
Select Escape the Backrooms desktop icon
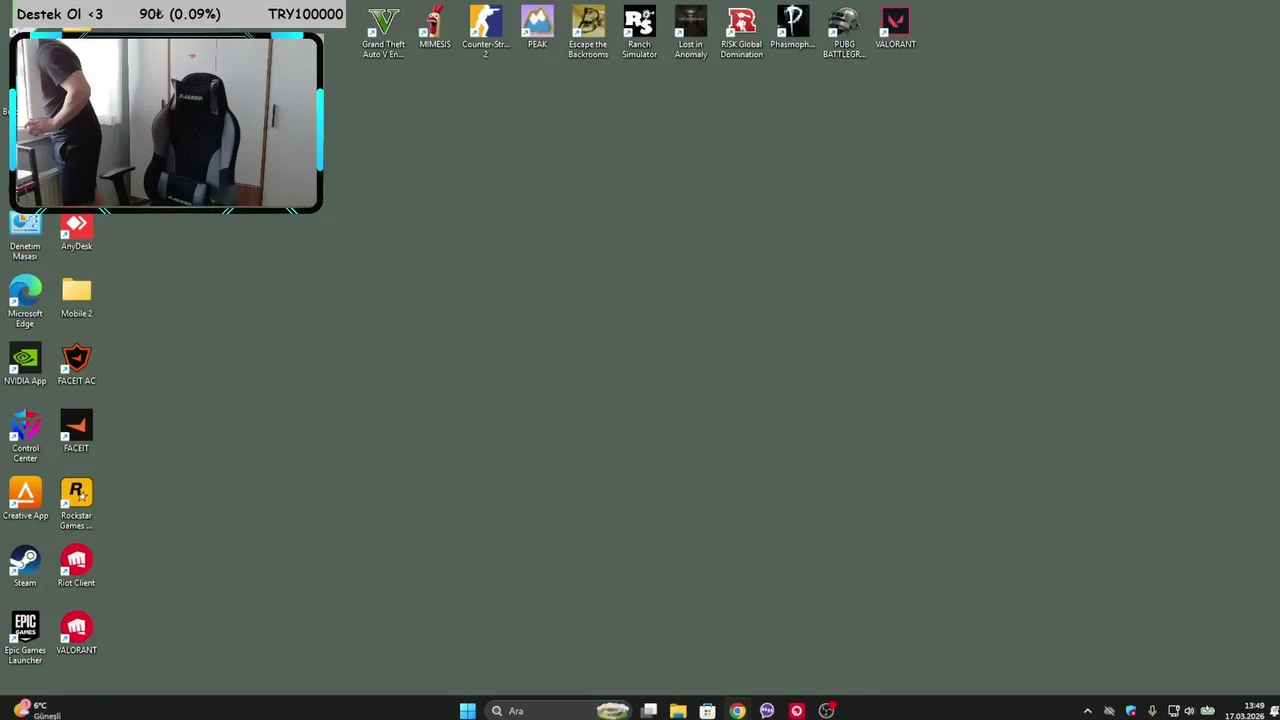coord(588,33)
